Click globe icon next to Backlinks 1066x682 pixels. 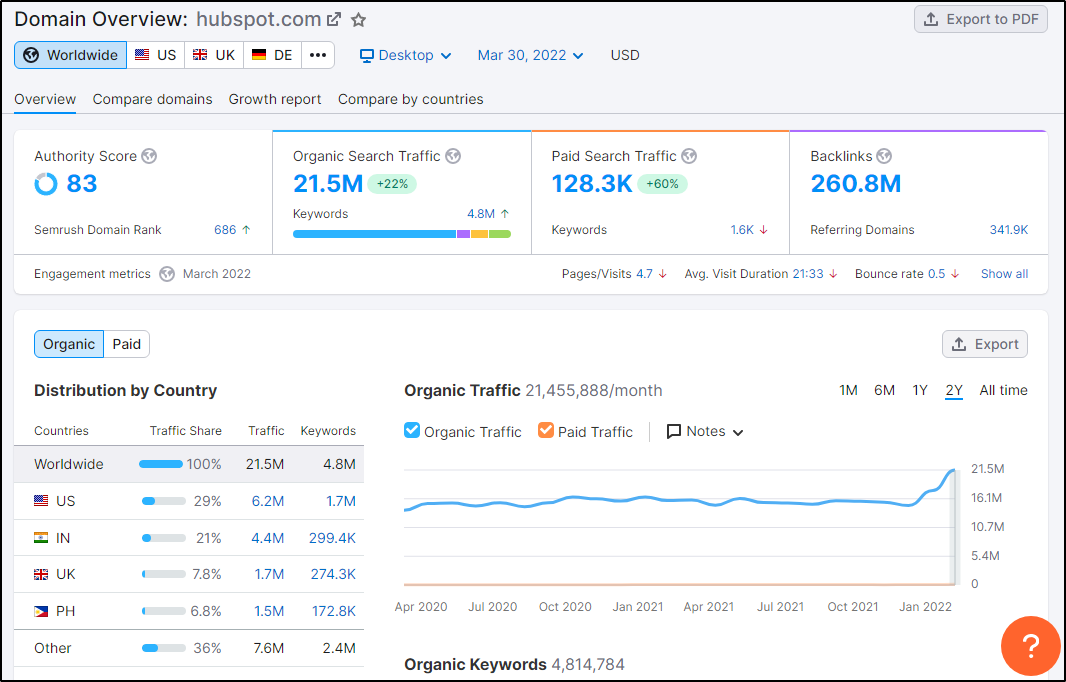point(884,156)
